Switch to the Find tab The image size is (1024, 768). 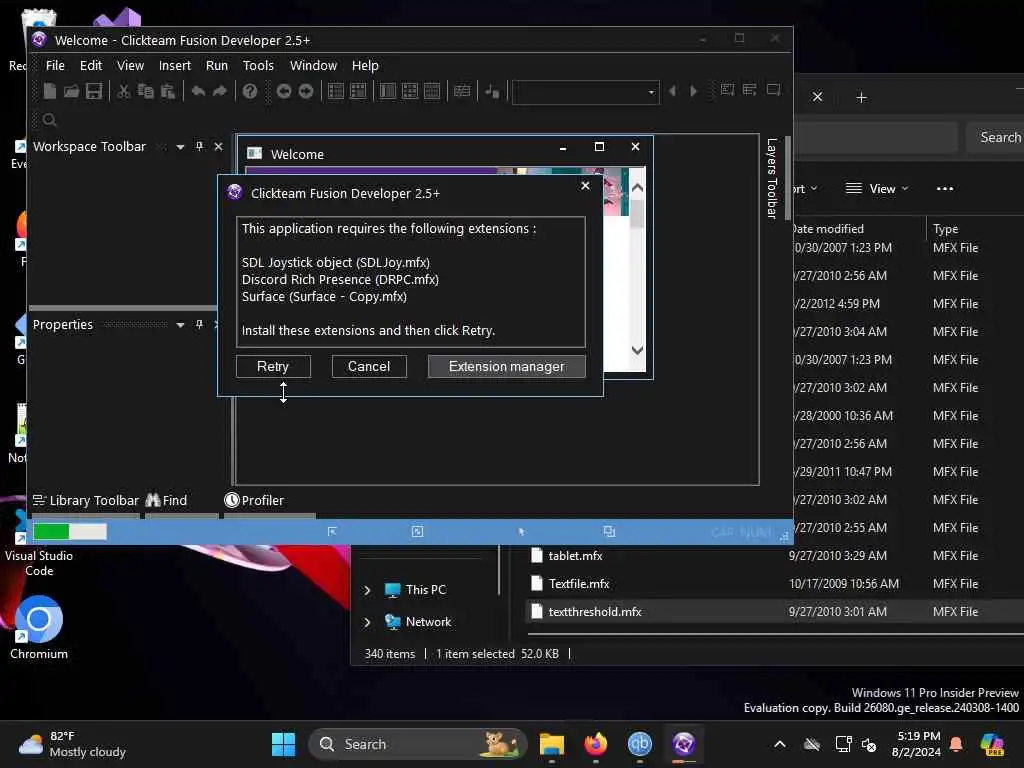pyautogui.click(x=167, y=500)
